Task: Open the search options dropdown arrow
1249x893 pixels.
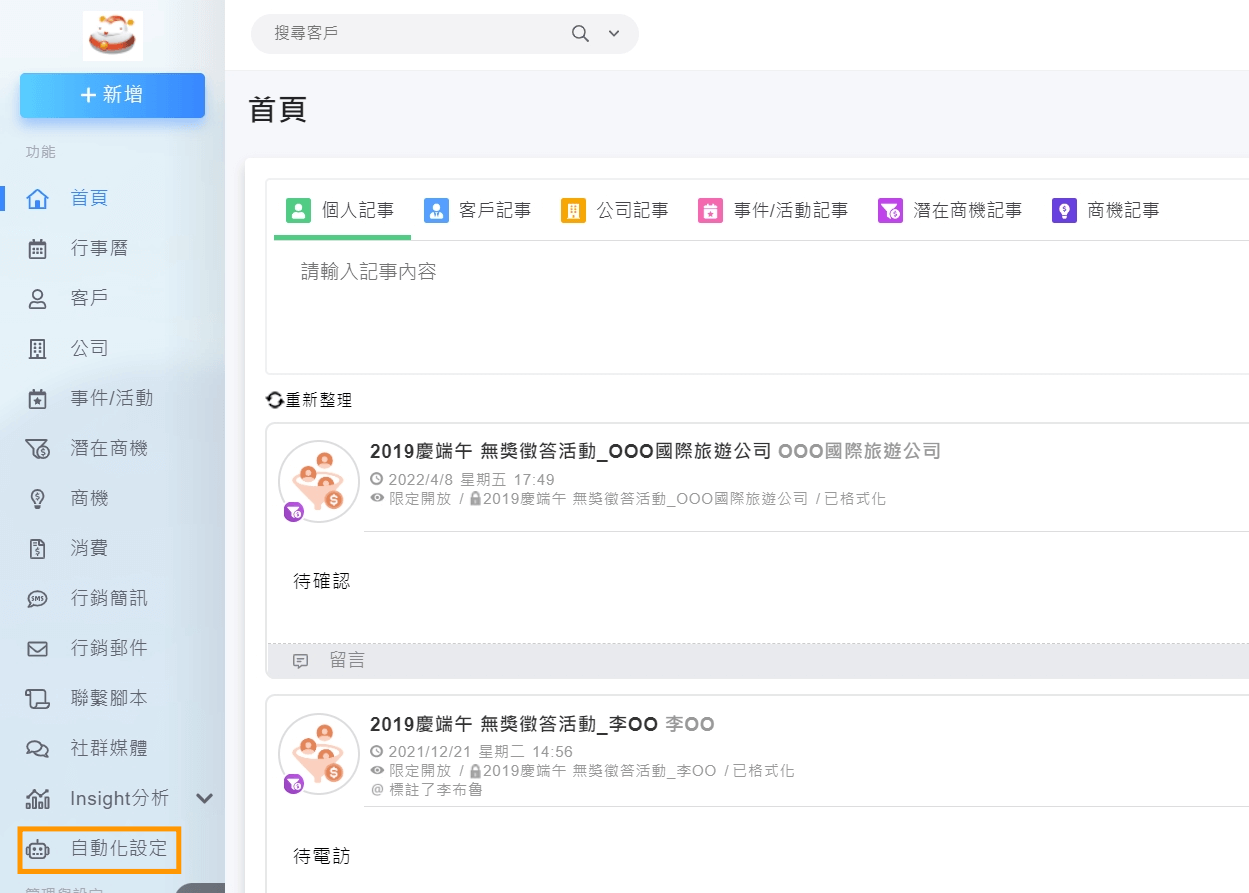Action: [x=614, y=34]
